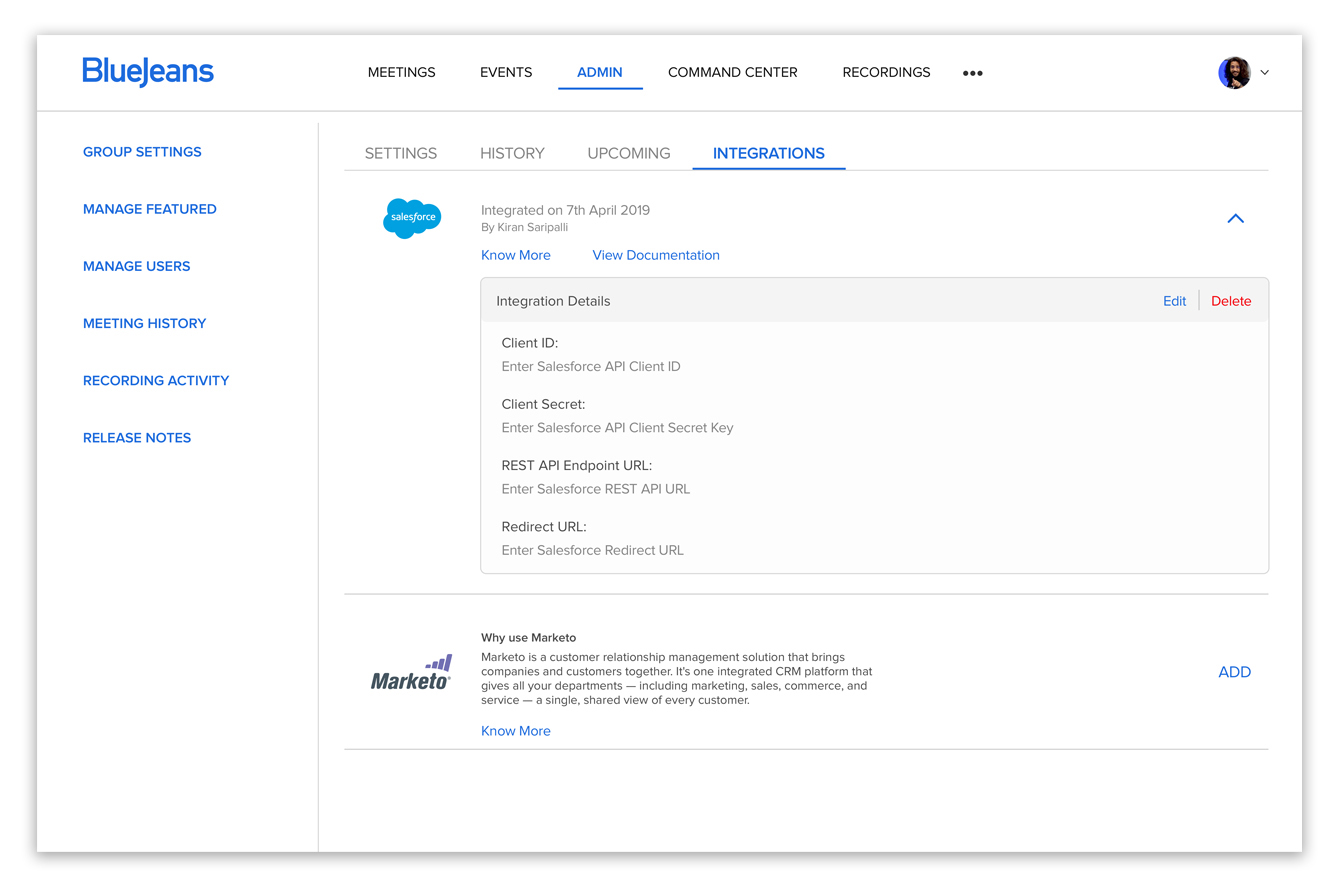Viewport: 1334px width, 896px height.
Task: Open the profile dropdown arrow
Action: (1264, 72)
